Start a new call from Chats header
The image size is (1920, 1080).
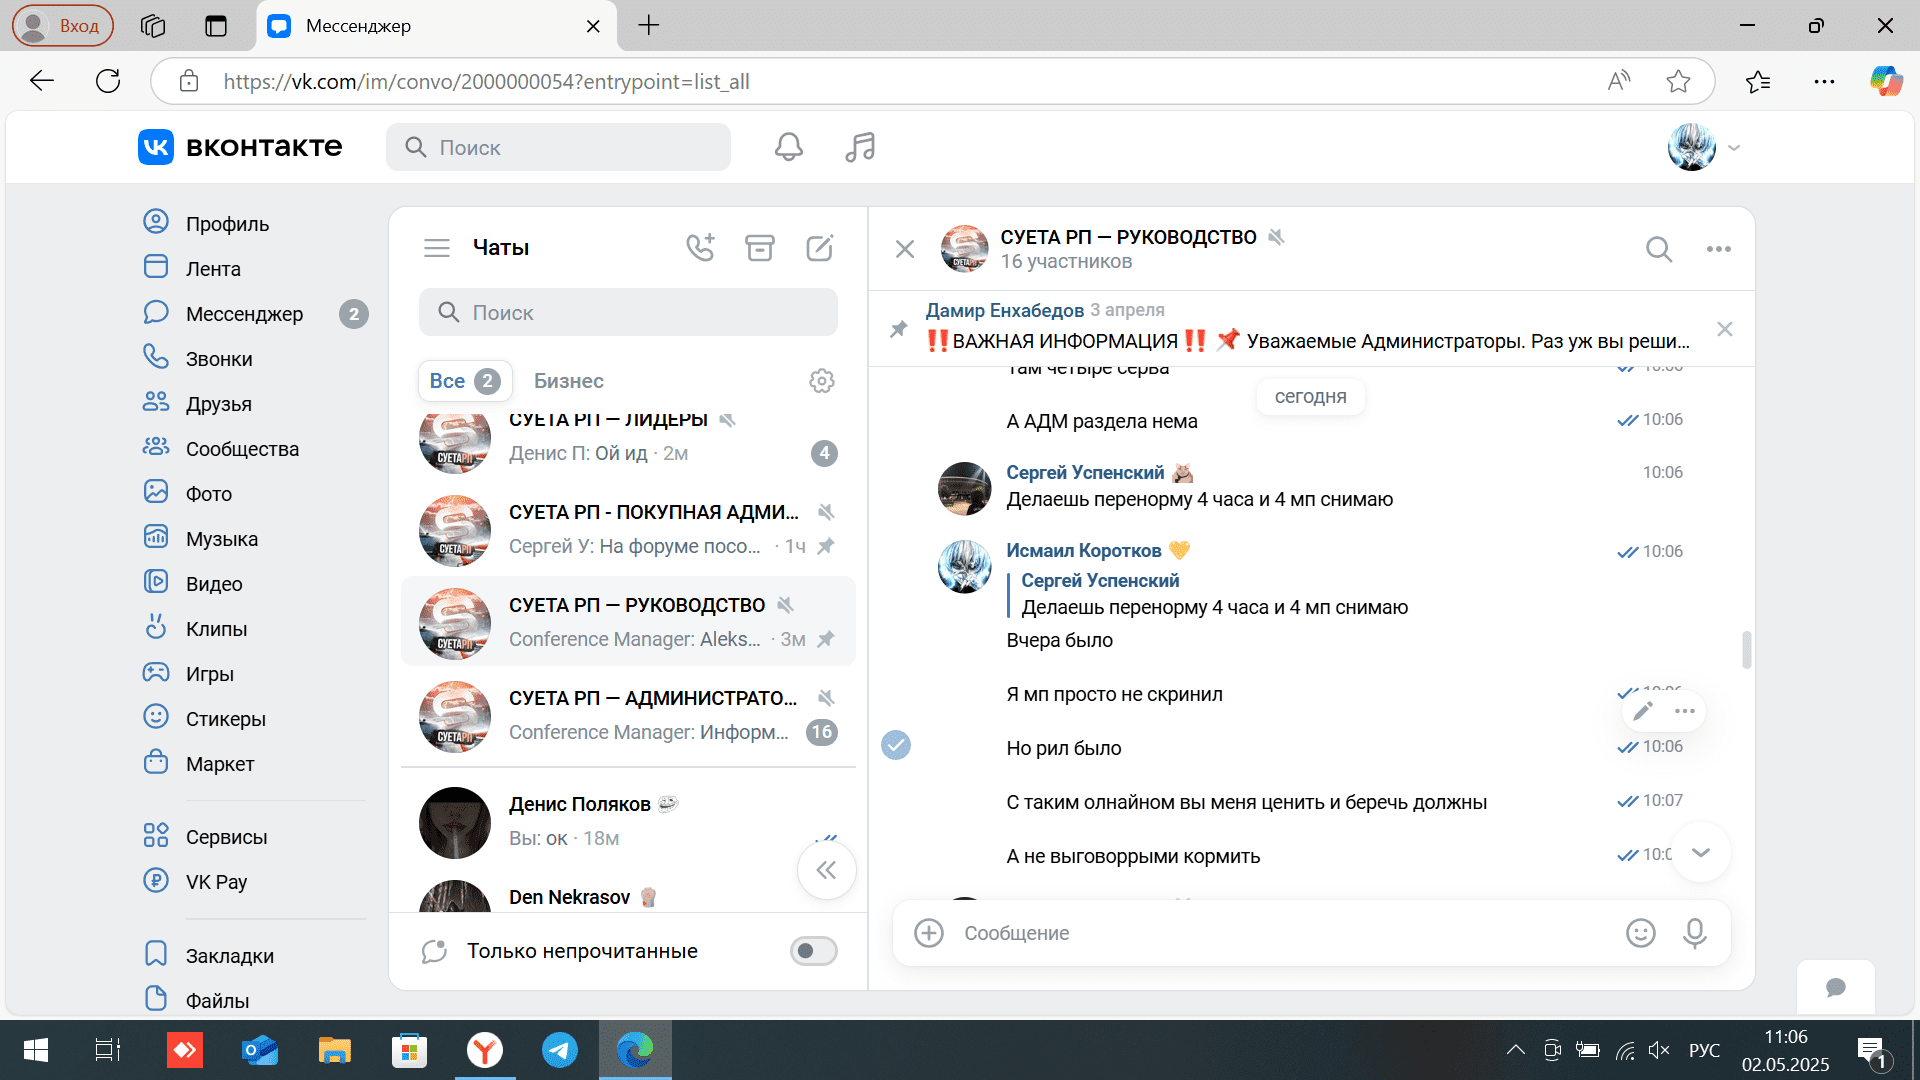700,248
